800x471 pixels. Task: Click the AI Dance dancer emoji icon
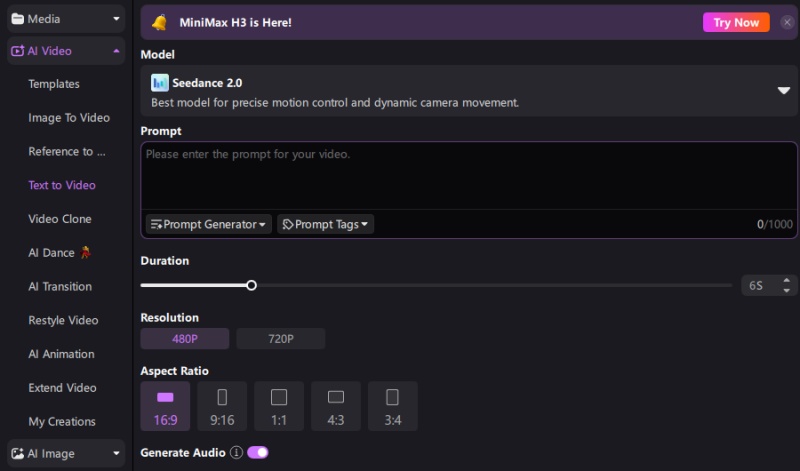[x=86, y=253]
